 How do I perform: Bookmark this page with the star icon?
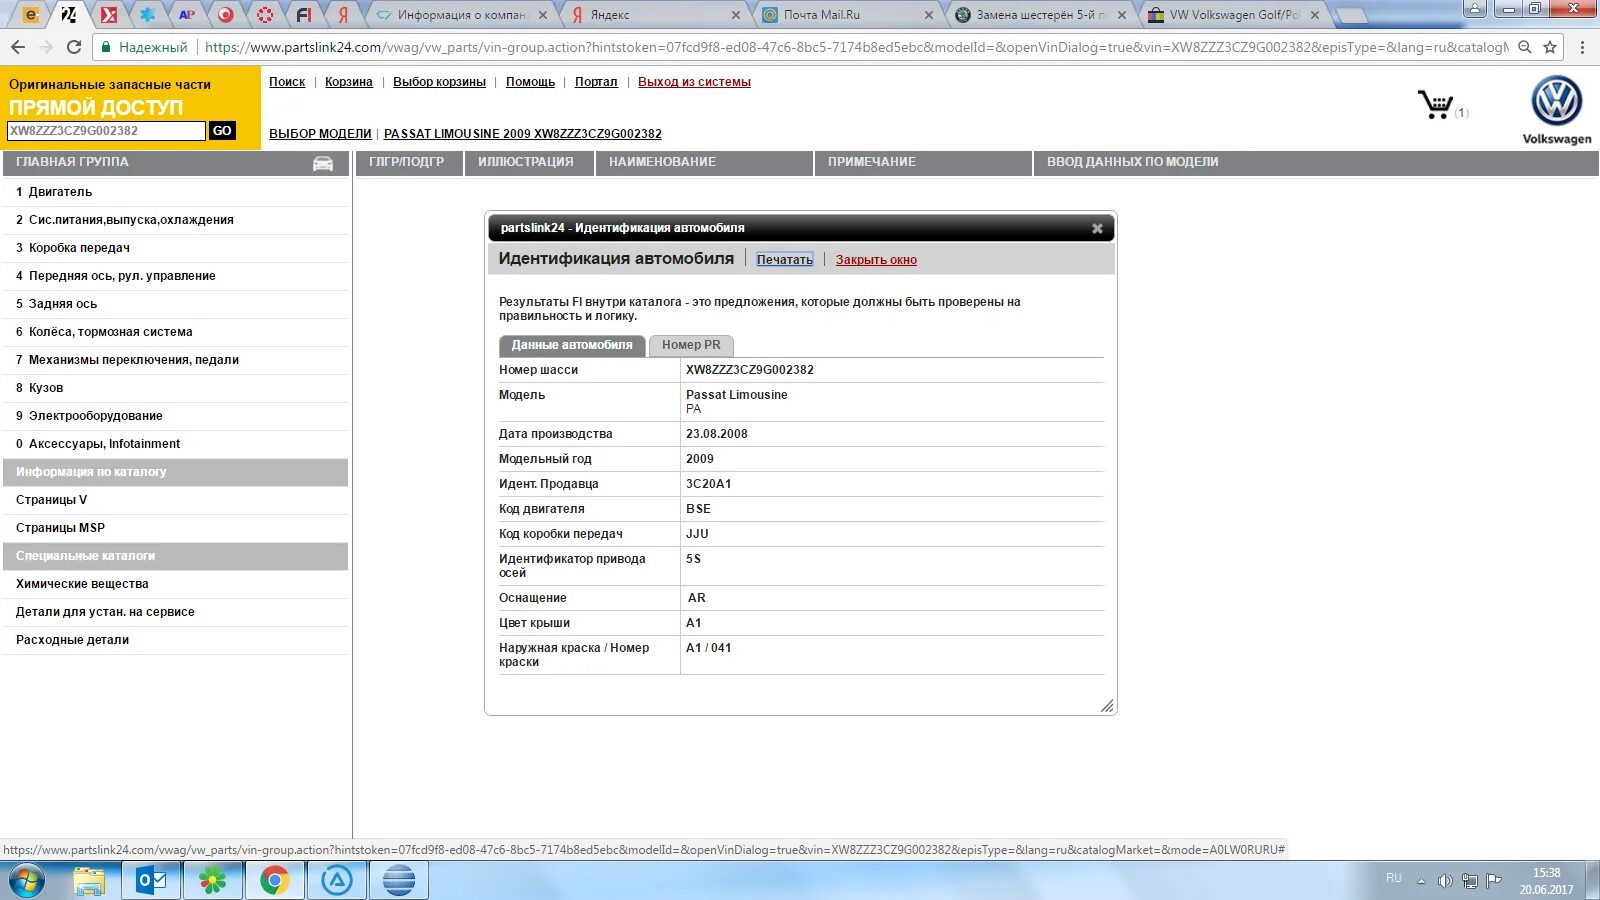[x=1550, y=47]
